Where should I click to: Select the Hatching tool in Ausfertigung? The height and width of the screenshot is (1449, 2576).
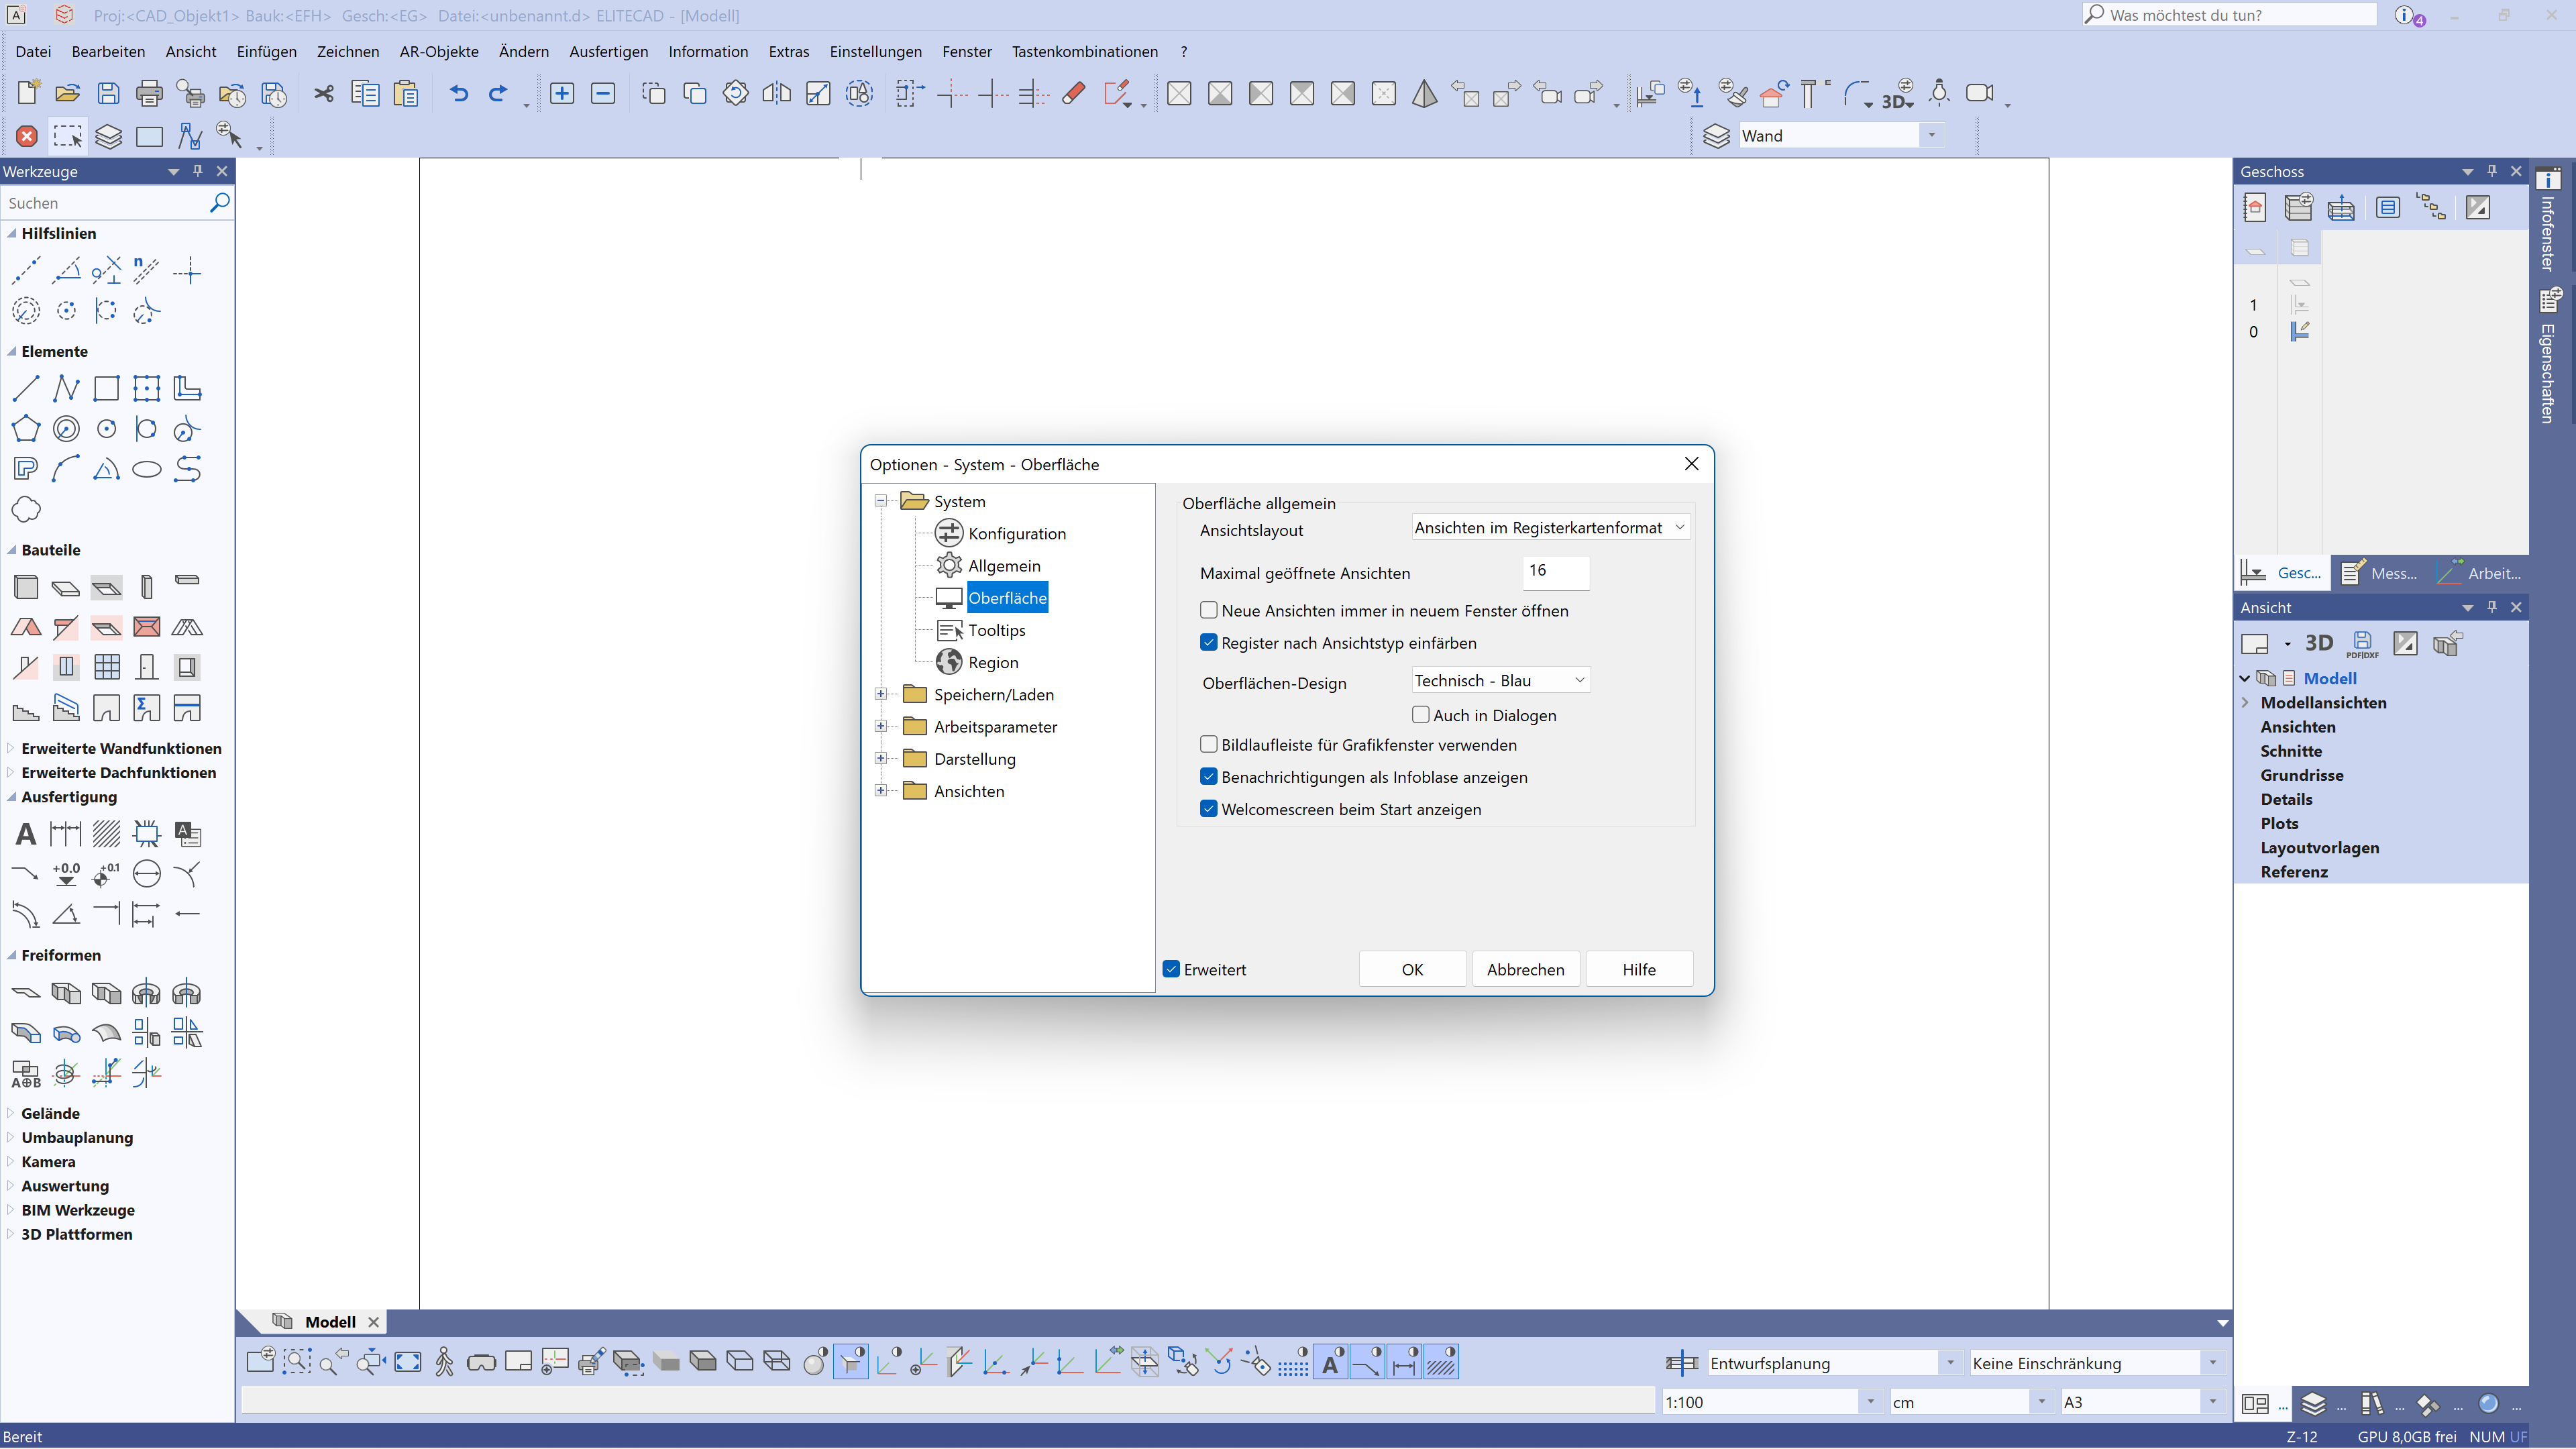[x=106, y=834]
